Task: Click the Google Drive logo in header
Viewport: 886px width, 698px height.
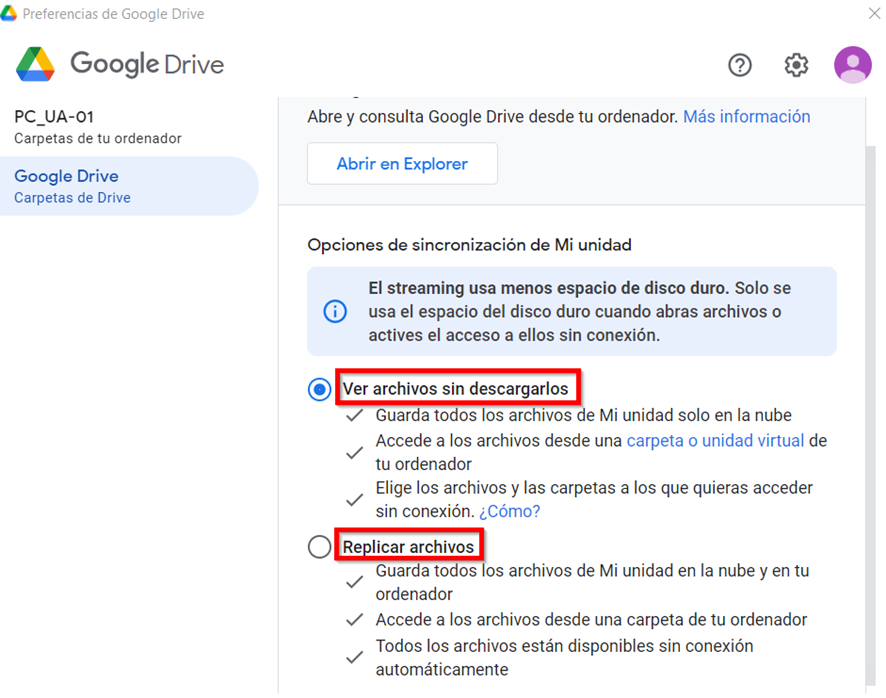Action: click(120, 65)
